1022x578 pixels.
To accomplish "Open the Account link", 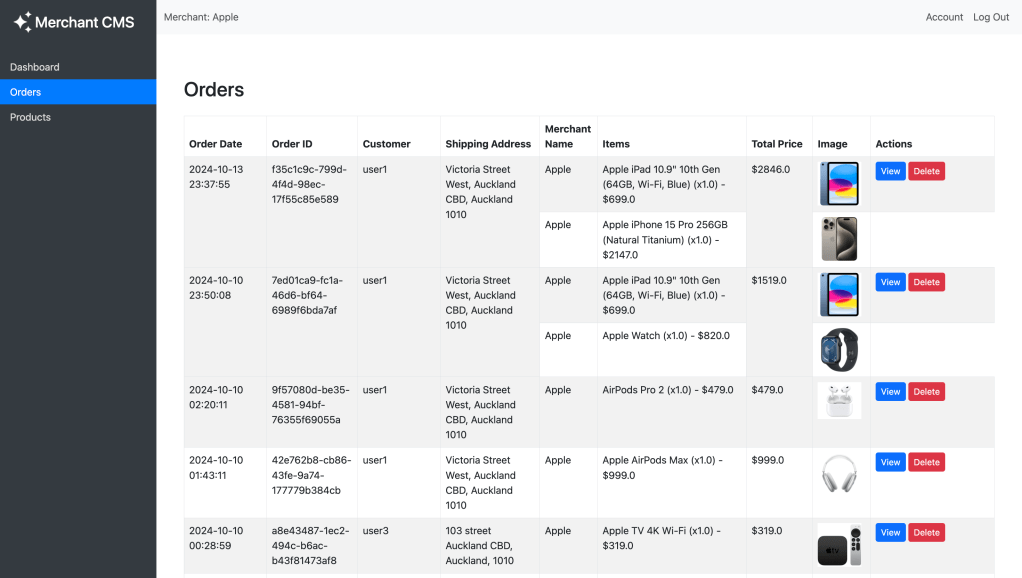I will click(944, 17).
